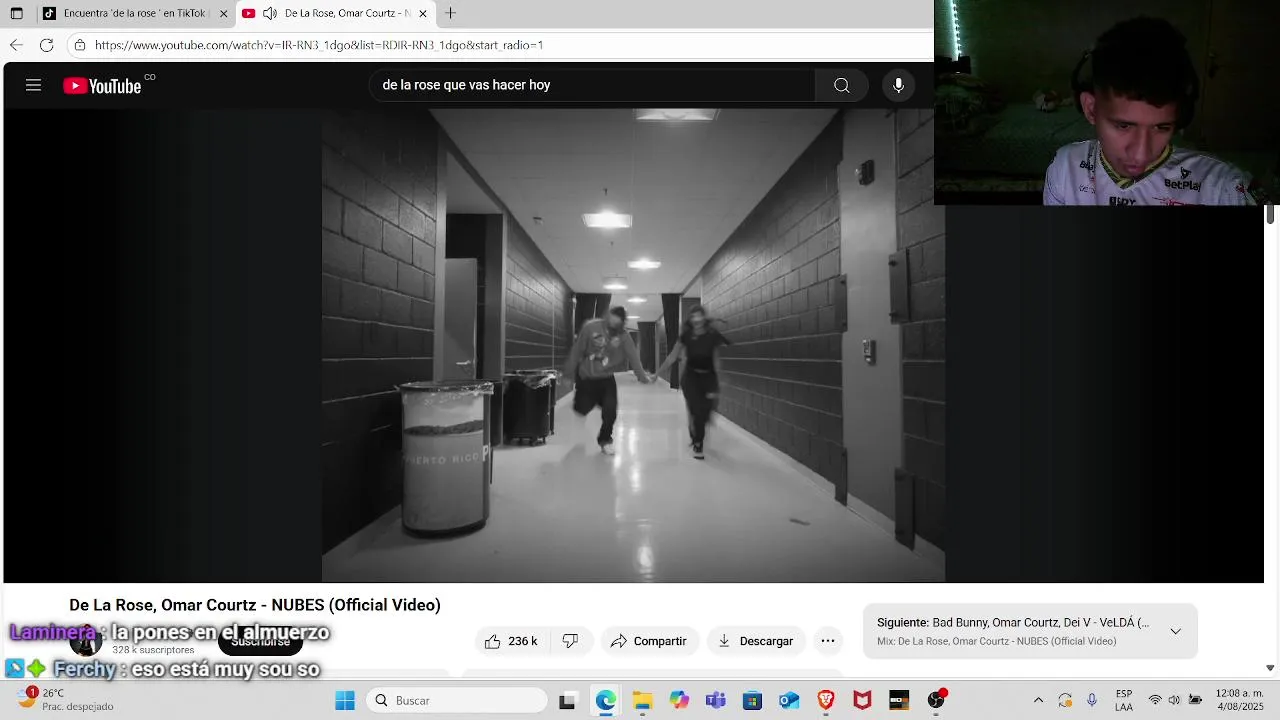The height and width of the screenshot is (720, 1280).
Task: Click the Suscribirse button
Action: (x=260, y=641)
